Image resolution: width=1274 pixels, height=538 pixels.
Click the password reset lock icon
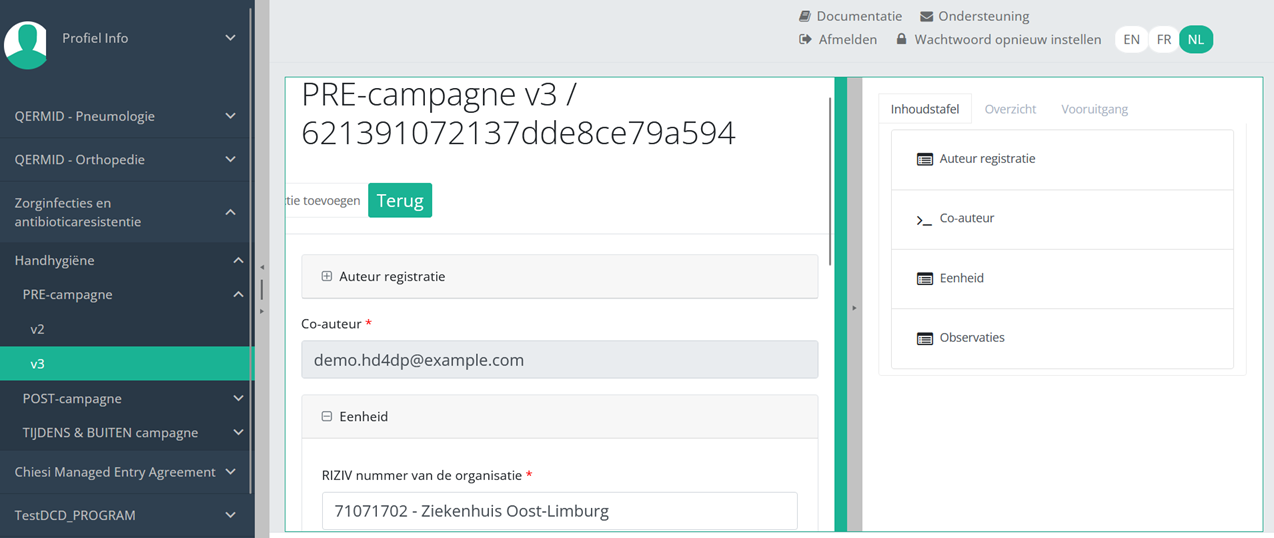901,39
